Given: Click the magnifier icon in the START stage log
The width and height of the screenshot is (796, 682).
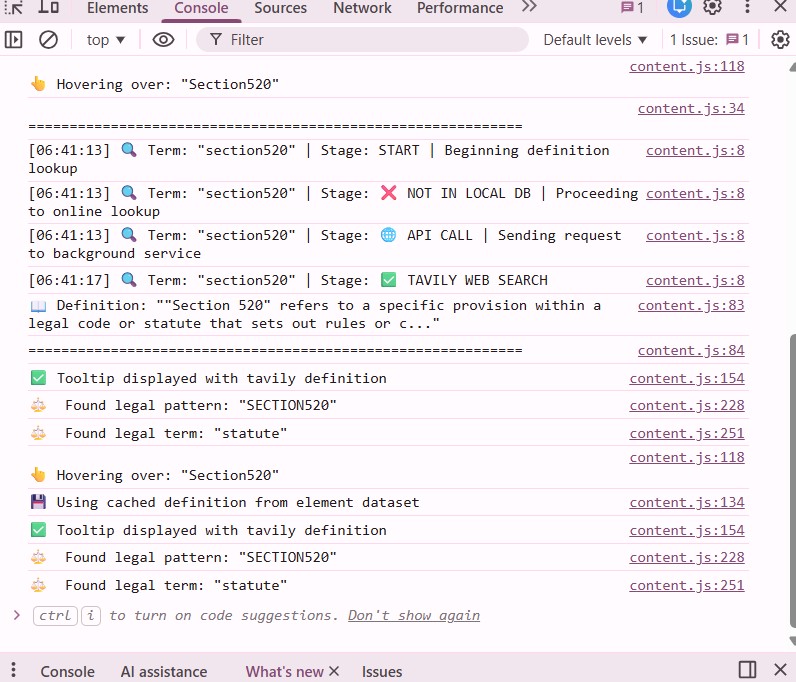Looking at the screenshot, I should 129,150.
